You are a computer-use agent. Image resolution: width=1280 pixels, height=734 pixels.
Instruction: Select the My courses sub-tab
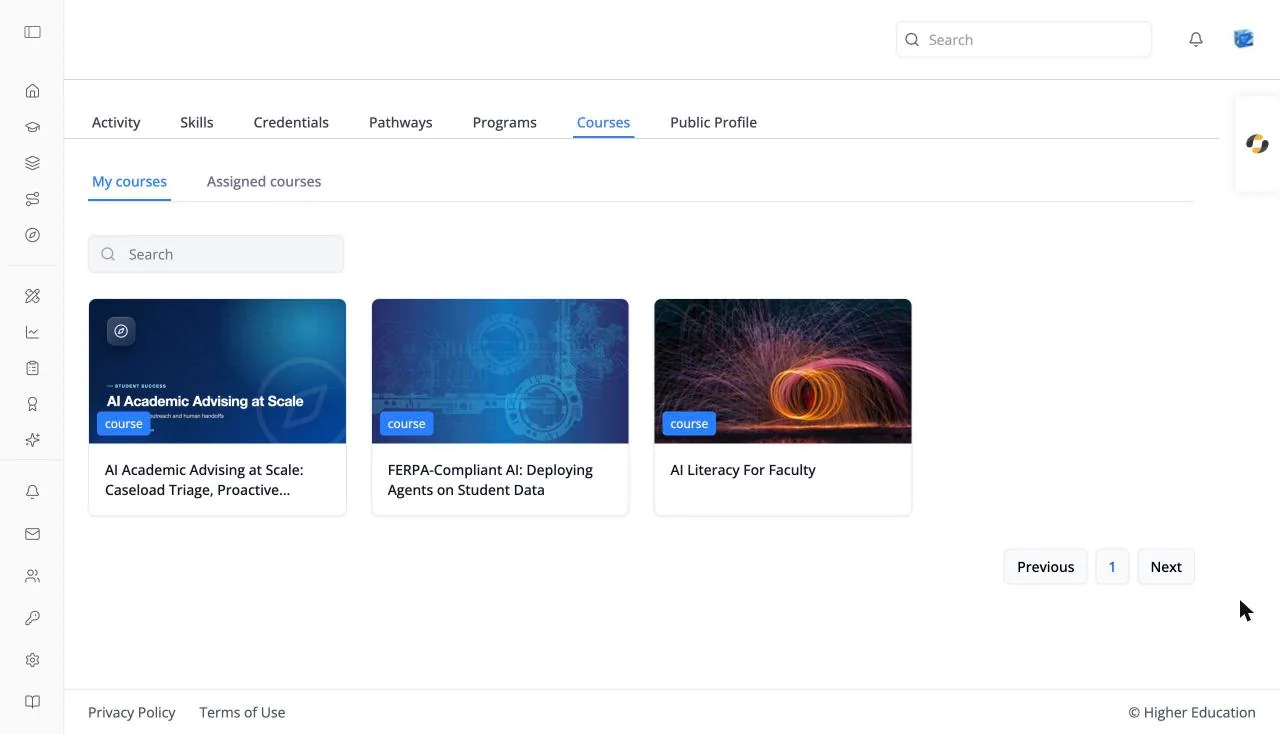coord(129,182)
